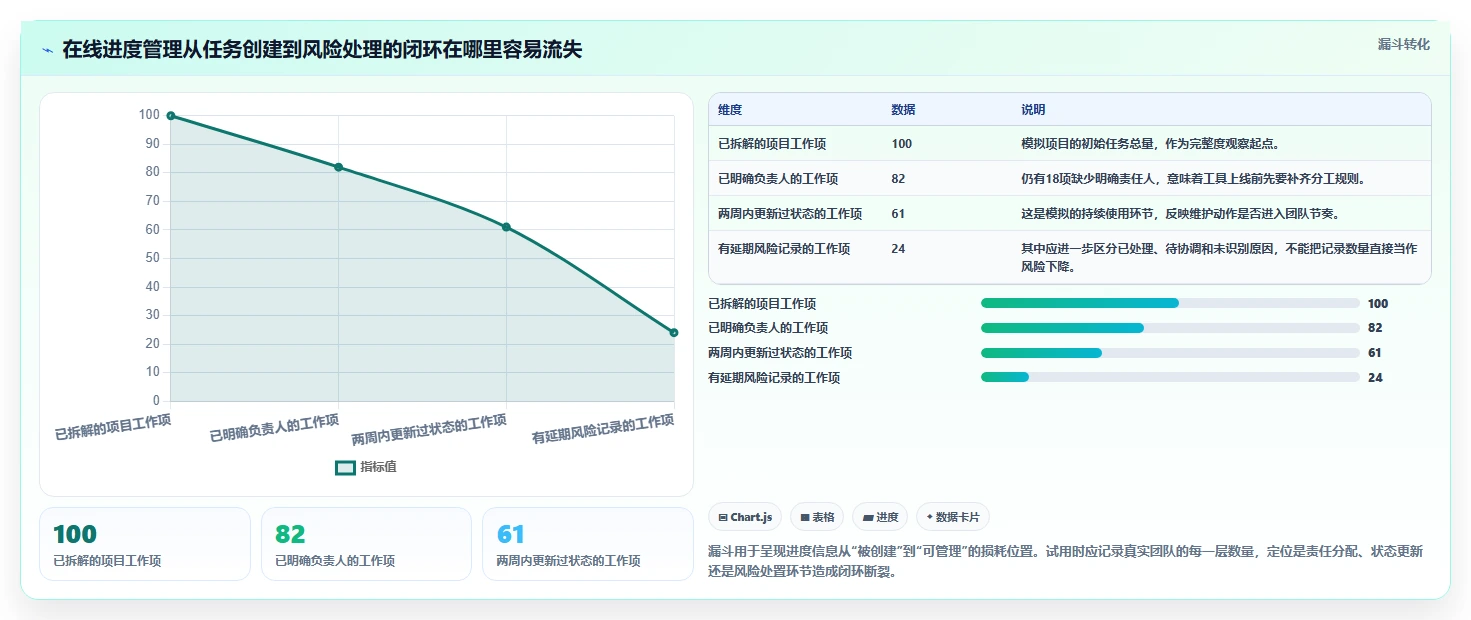Open the stat card showing 100

tap(145, 544)
